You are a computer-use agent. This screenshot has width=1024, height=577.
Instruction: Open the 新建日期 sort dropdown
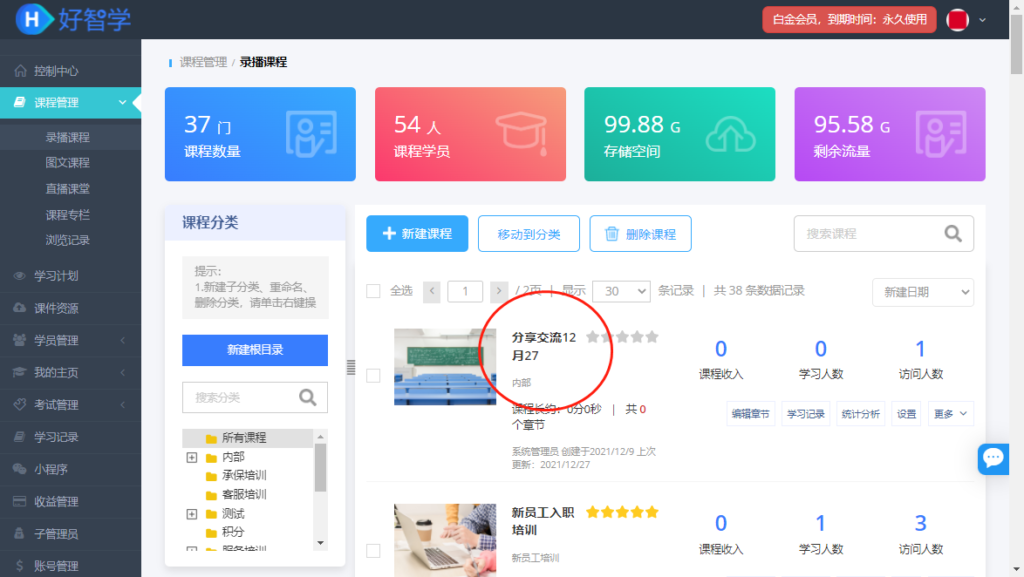click(923, 292)
